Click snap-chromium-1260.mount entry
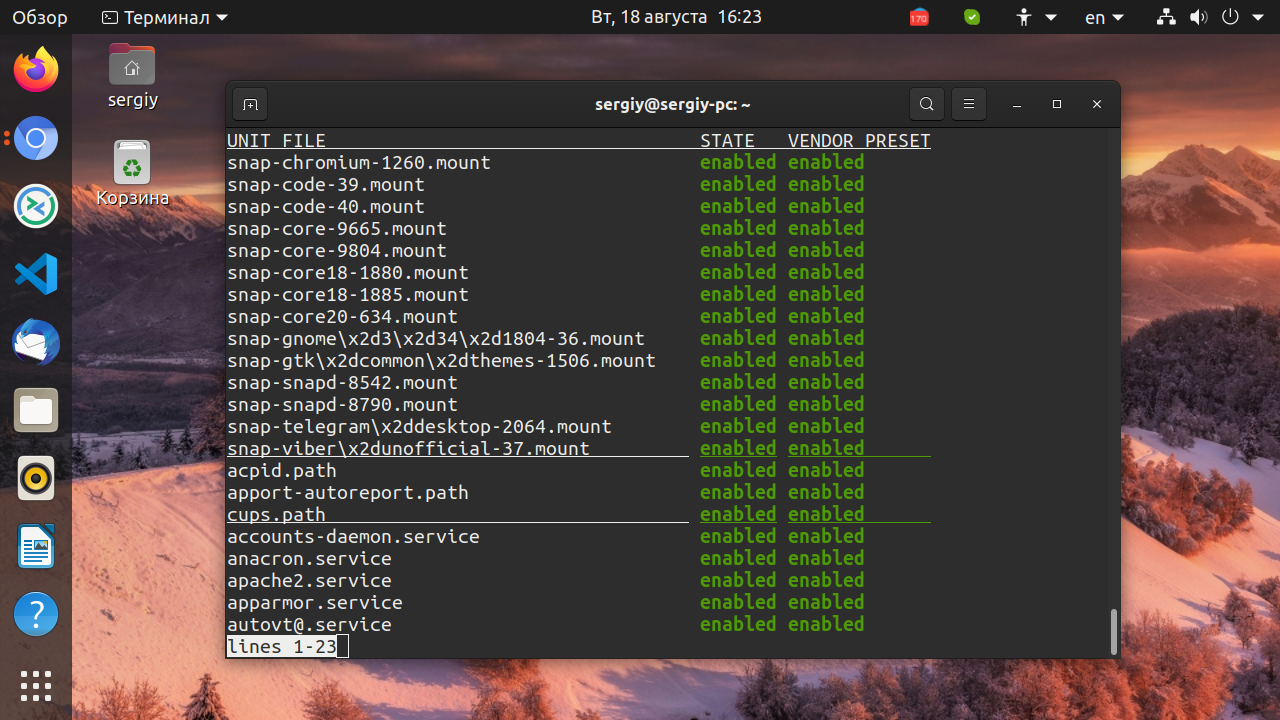This screenshot has width=1280, height=720. pos(359,162)
